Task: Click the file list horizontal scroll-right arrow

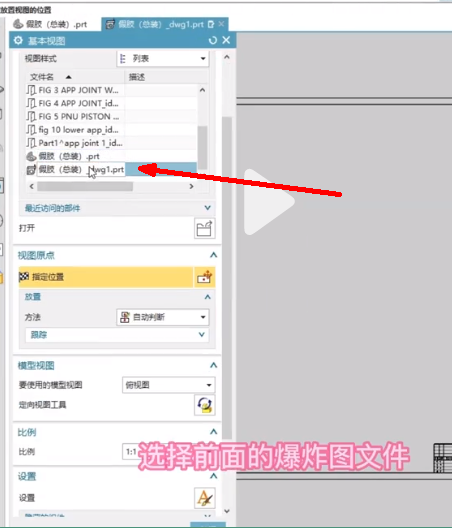Action: [x=192, y=186]
